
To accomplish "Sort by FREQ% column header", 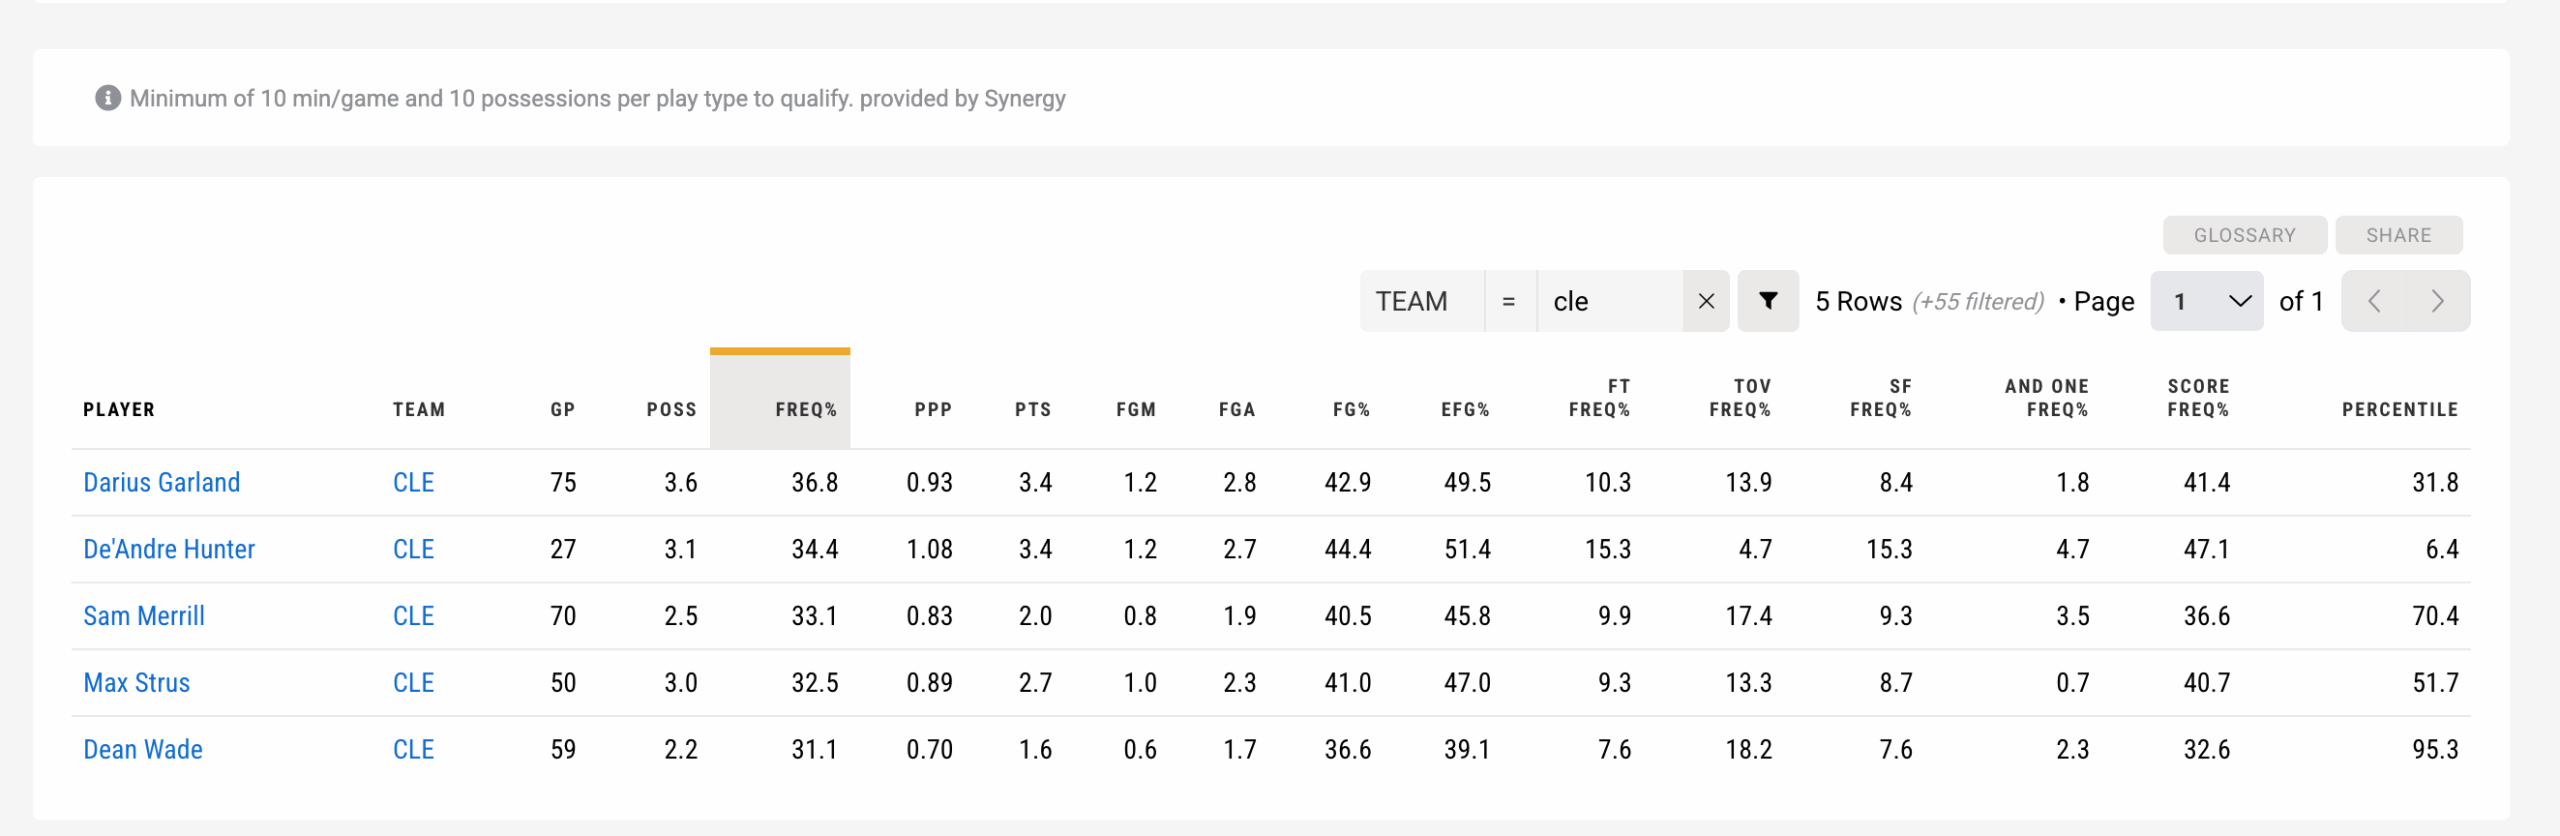I will 805,409.
